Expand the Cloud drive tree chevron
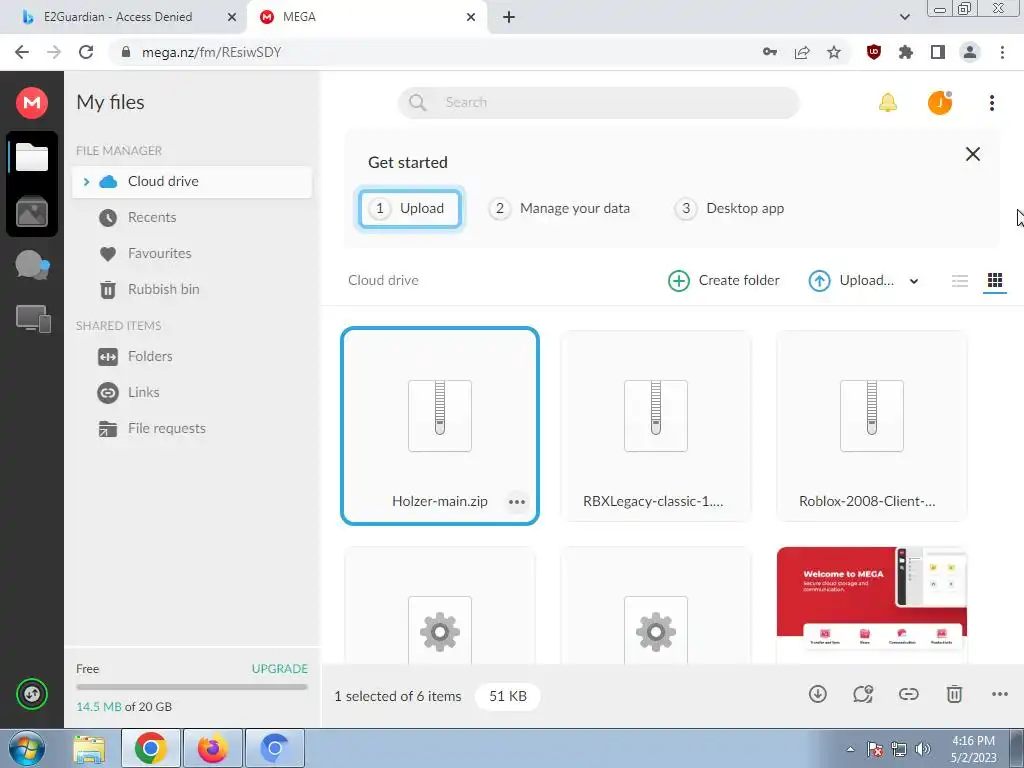This screenshot has width=1024, height=768. pyautogui.click(x=86, y=182)
